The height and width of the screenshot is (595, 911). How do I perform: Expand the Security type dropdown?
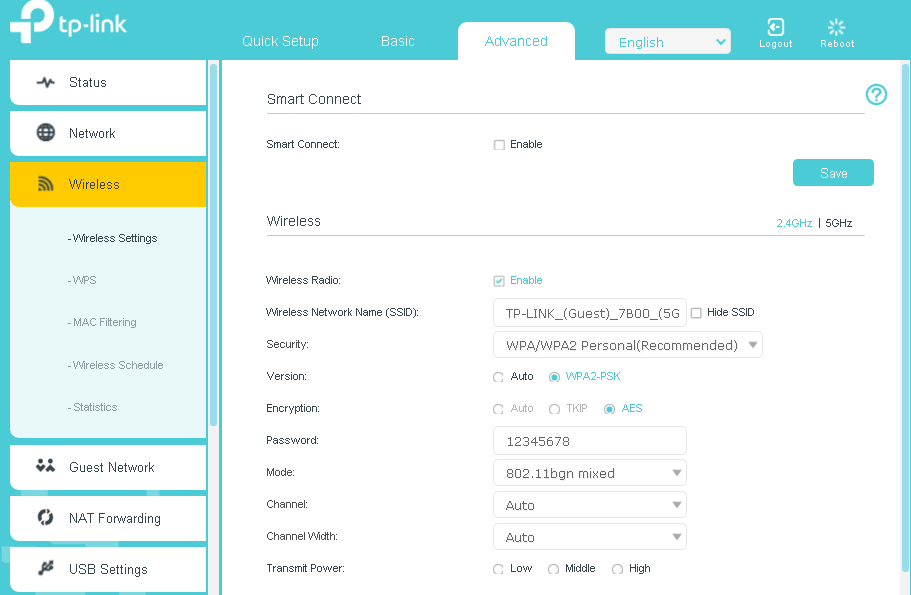627,345
